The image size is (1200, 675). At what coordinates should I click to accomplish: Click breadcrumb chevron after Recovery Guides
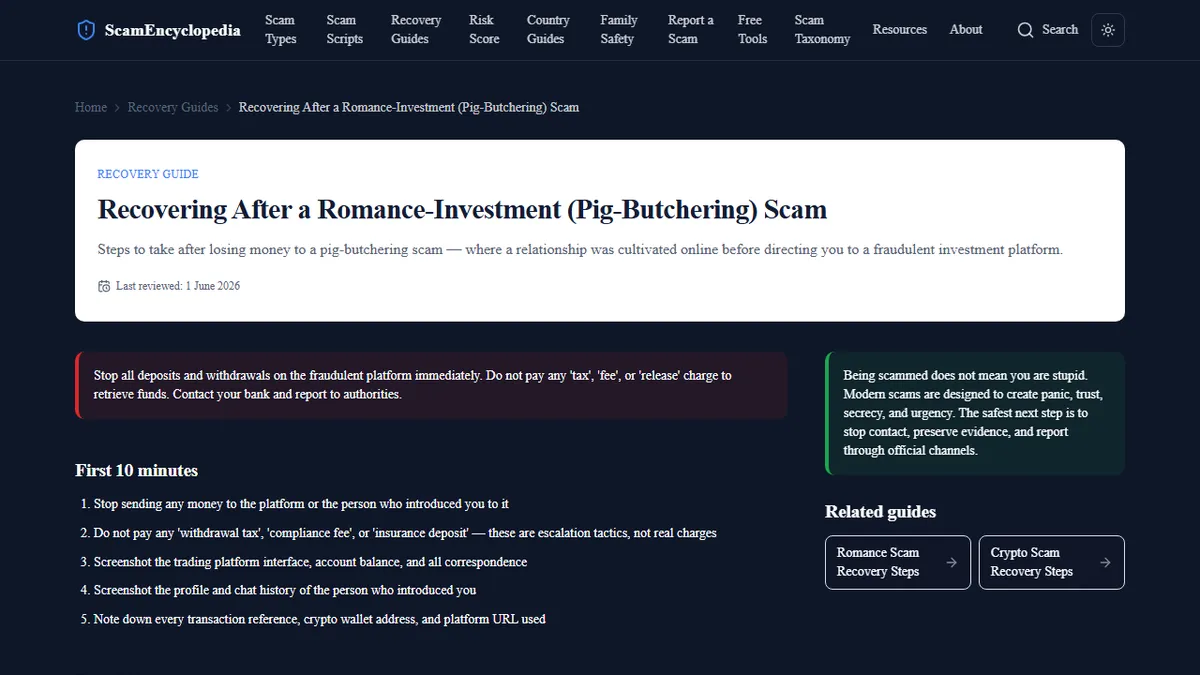[x=229, y=107]
